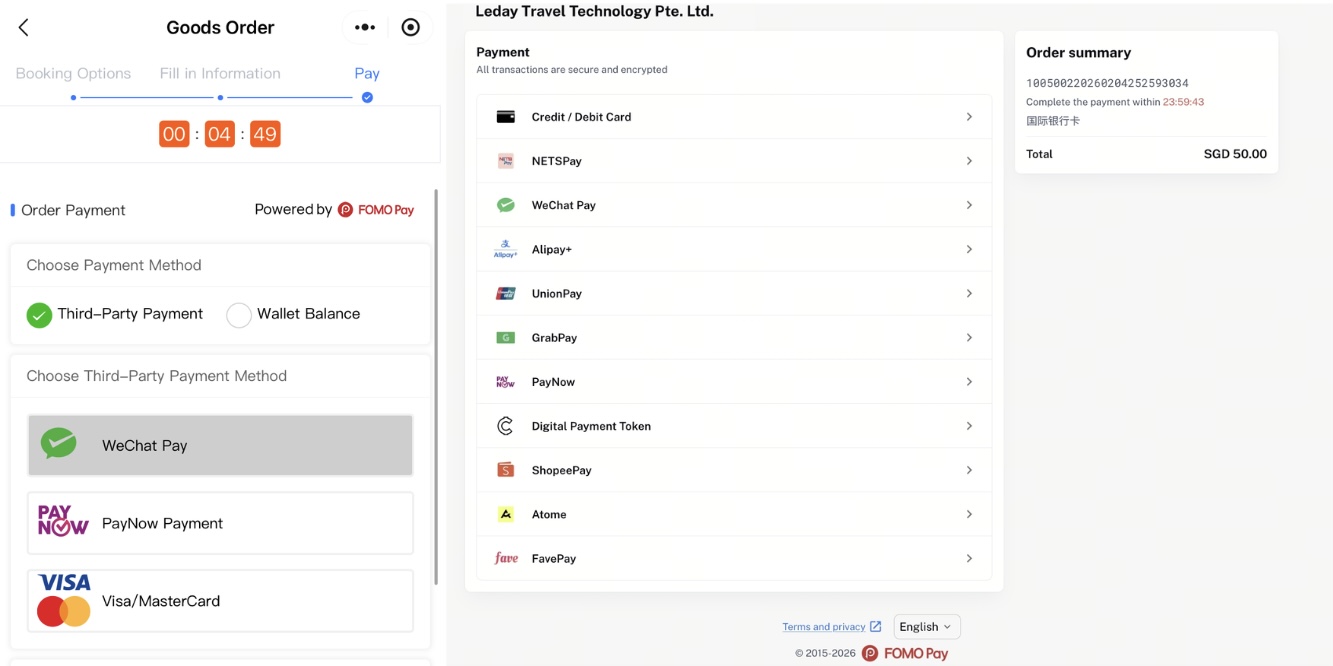Select the Wallet Balance radio option
1333x666 pixels.
[239, 315]
